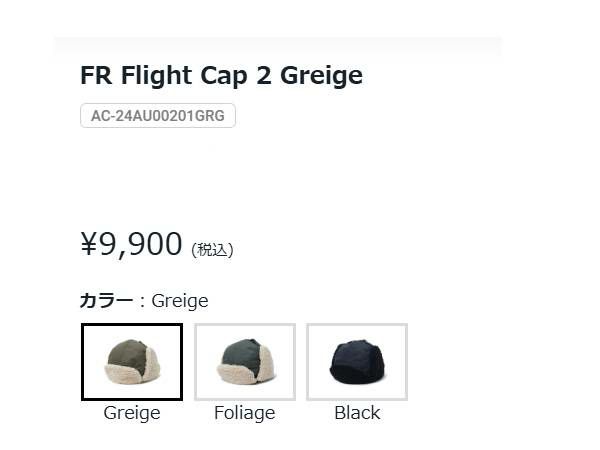Screen dimensions: 600x450
Task: Click the word Greige in the product title
Action: click(321, 76)
